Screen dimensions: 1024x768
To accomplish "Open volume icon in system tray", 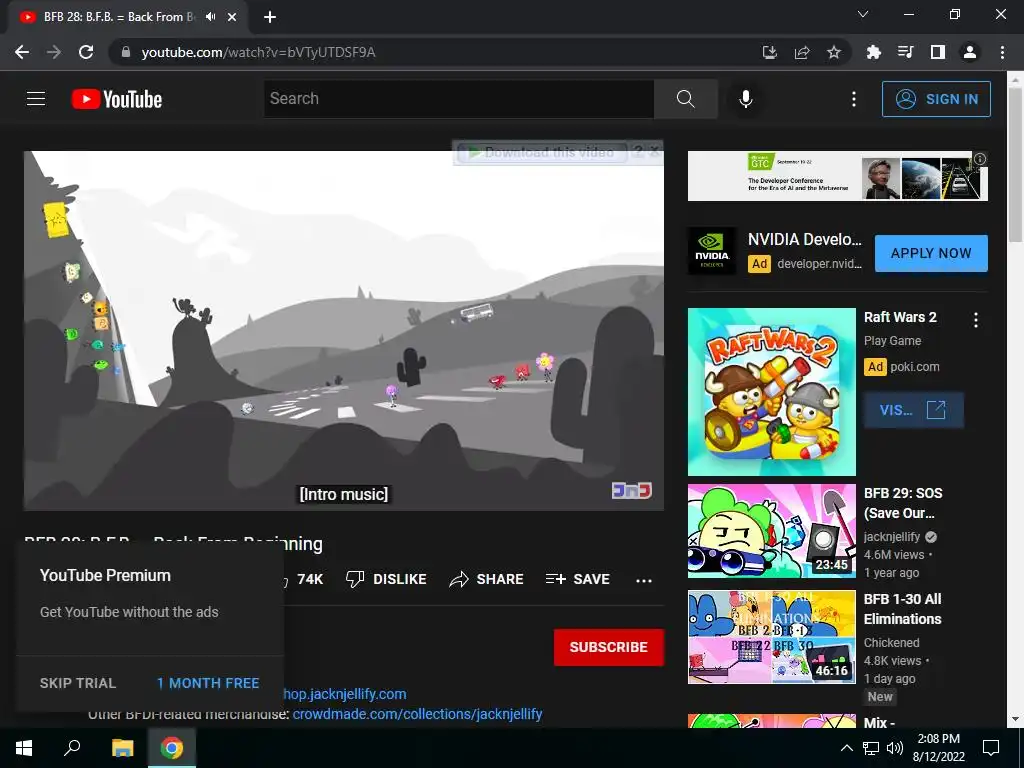I will pyautogui.click(x=895, y=748).
